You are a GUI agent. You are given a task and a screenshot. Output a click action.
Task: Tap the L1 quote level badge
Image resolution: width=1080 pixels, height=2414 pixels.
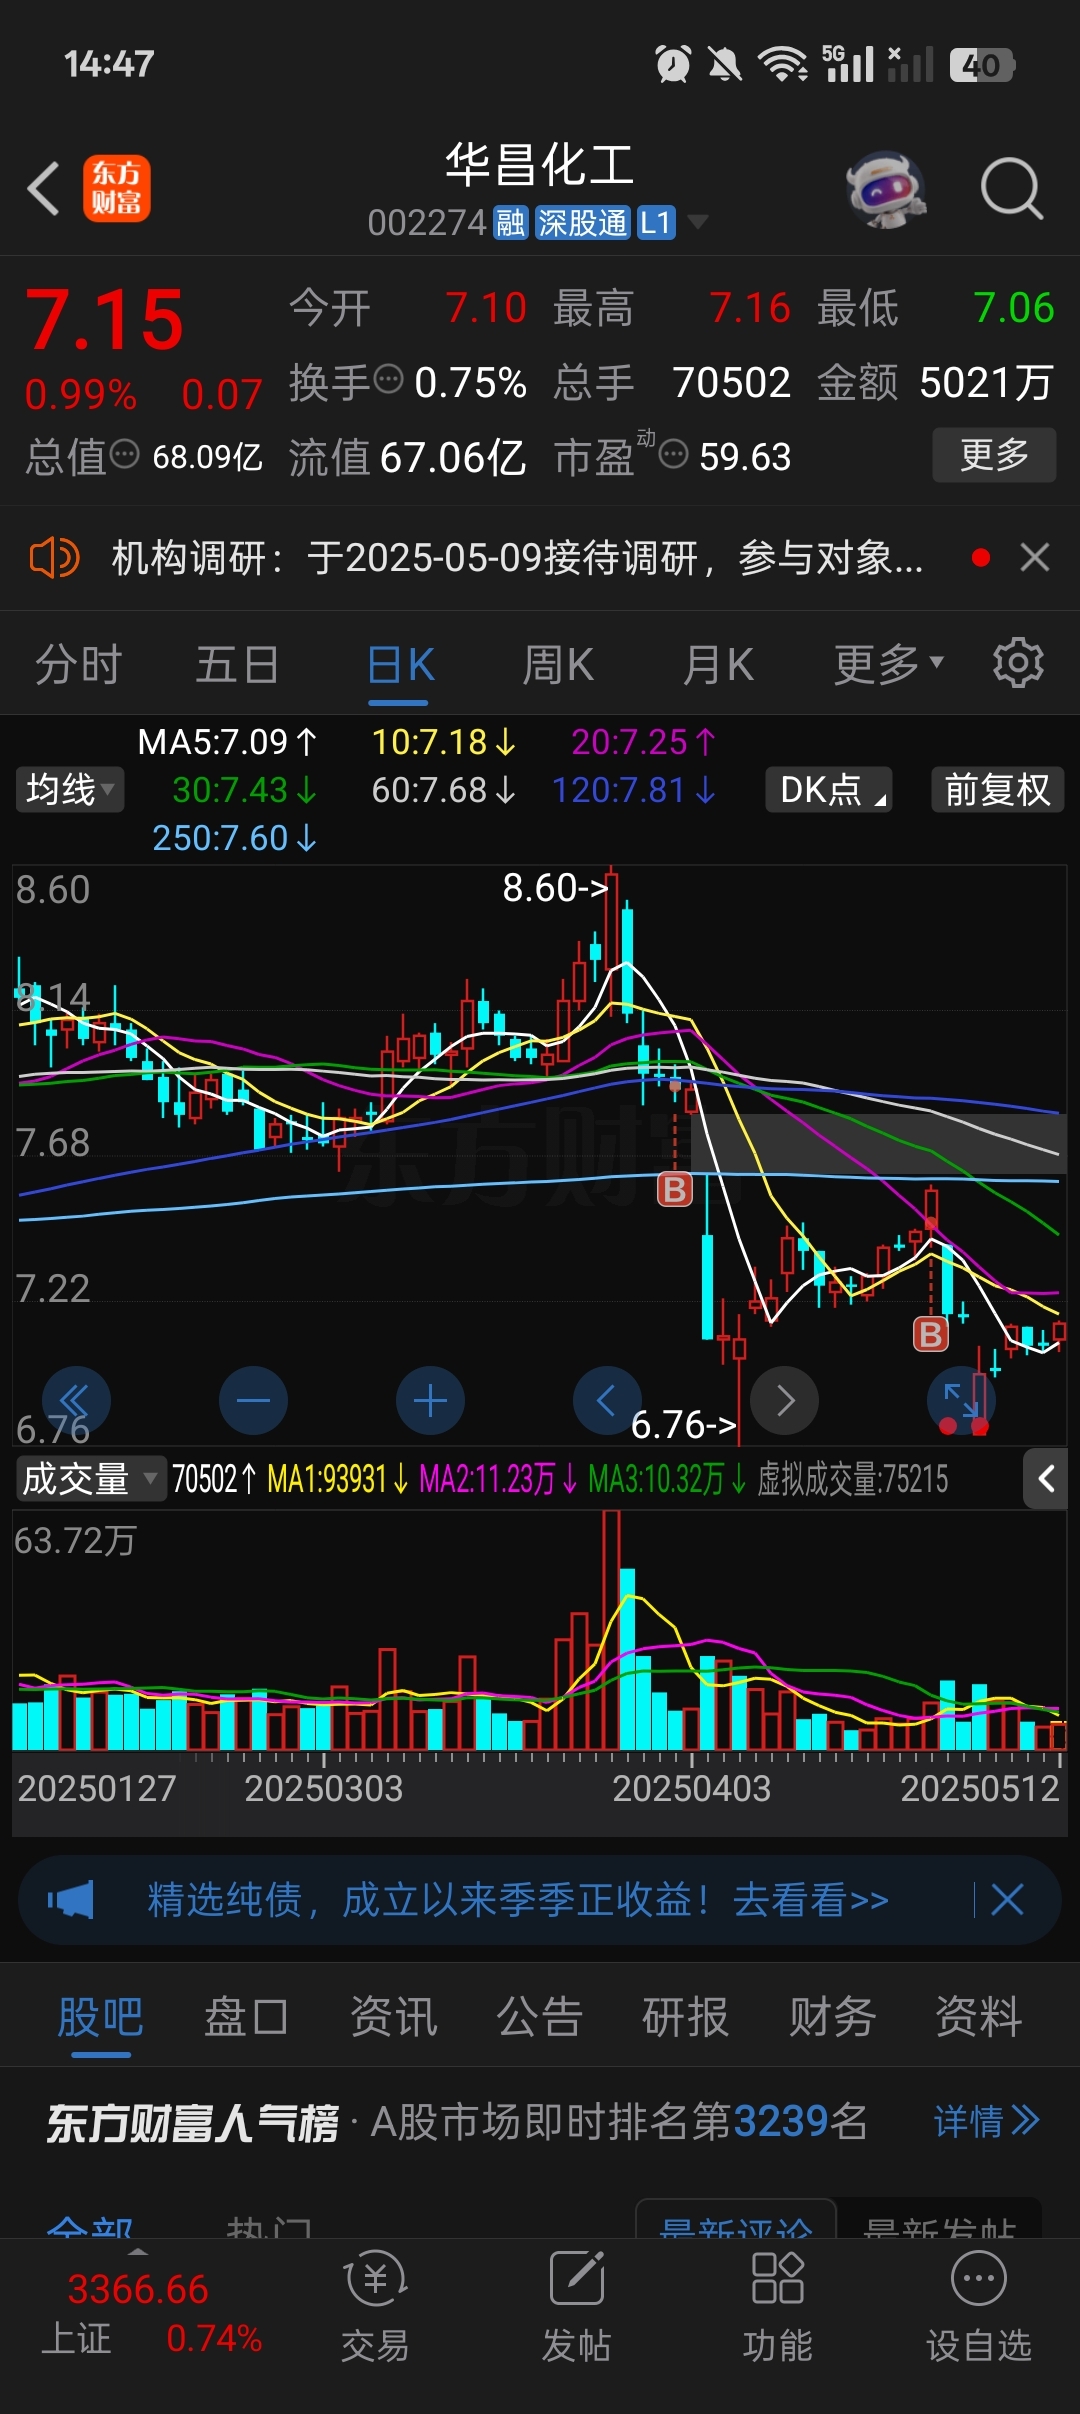(x=655, y=222)
